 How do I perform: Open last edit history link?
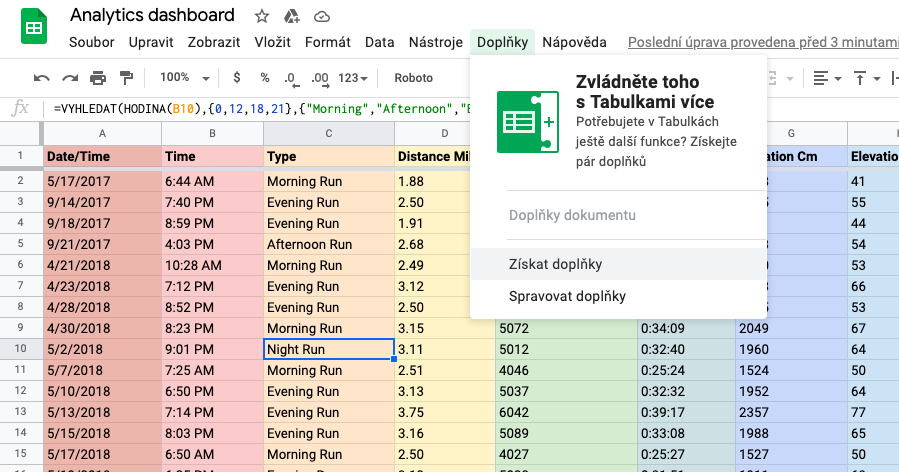point(762,42)
